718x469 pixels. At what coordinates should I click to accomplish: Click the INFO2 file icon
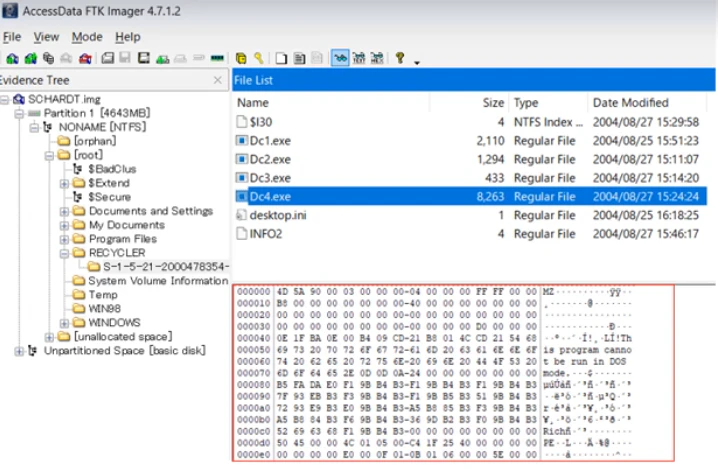pos(241,234)
